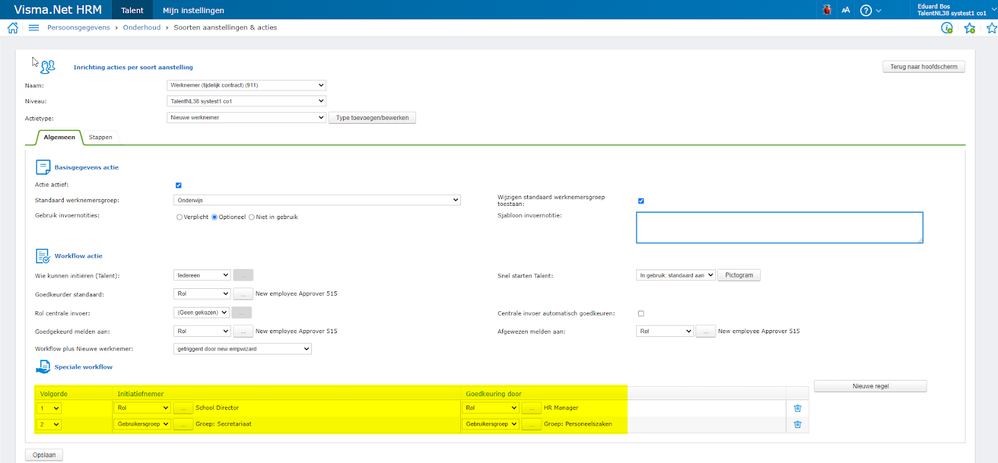Select the Optioneel radio option
Screen dimensions: 998x463
[215, 217]
